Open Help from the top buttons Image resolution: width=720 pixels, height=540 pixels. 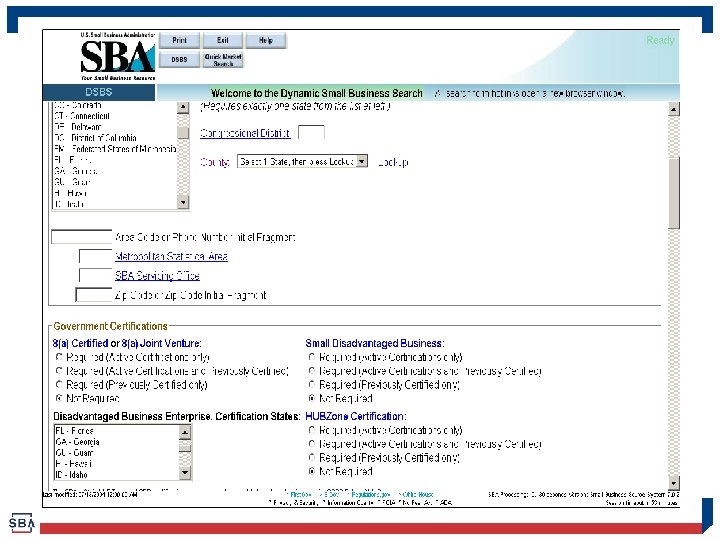point(266,40)
